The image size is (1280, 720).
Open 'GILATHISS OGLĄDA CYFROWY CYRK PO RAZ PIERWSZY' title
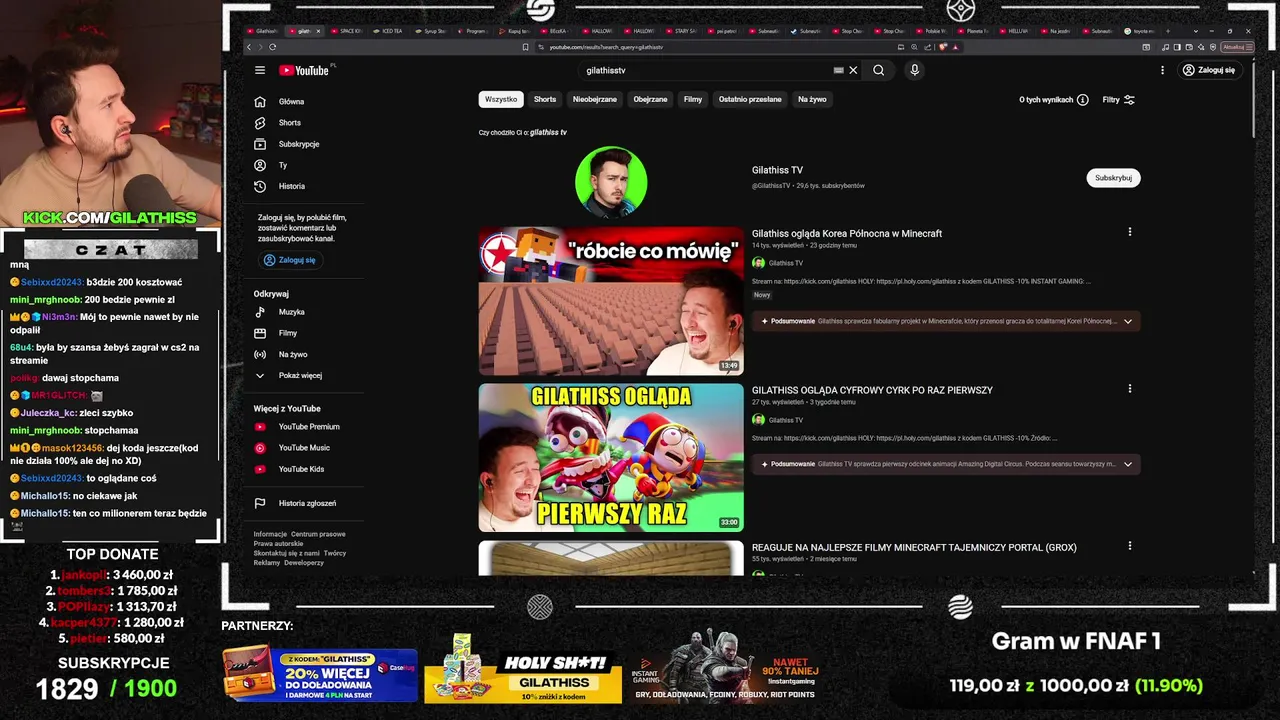pyautogui.click(x=872, y=390)
